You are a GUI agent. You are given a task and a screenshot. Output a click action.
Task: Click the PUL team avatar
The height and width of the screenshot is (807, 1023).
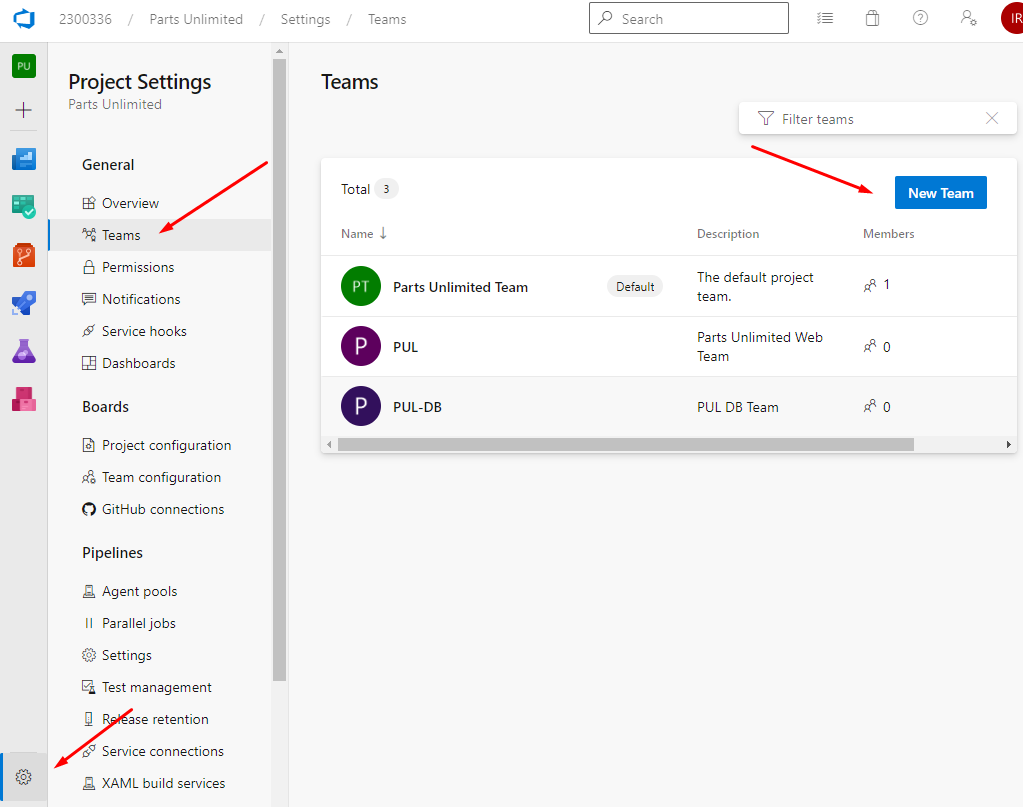(x=361, y=346)
